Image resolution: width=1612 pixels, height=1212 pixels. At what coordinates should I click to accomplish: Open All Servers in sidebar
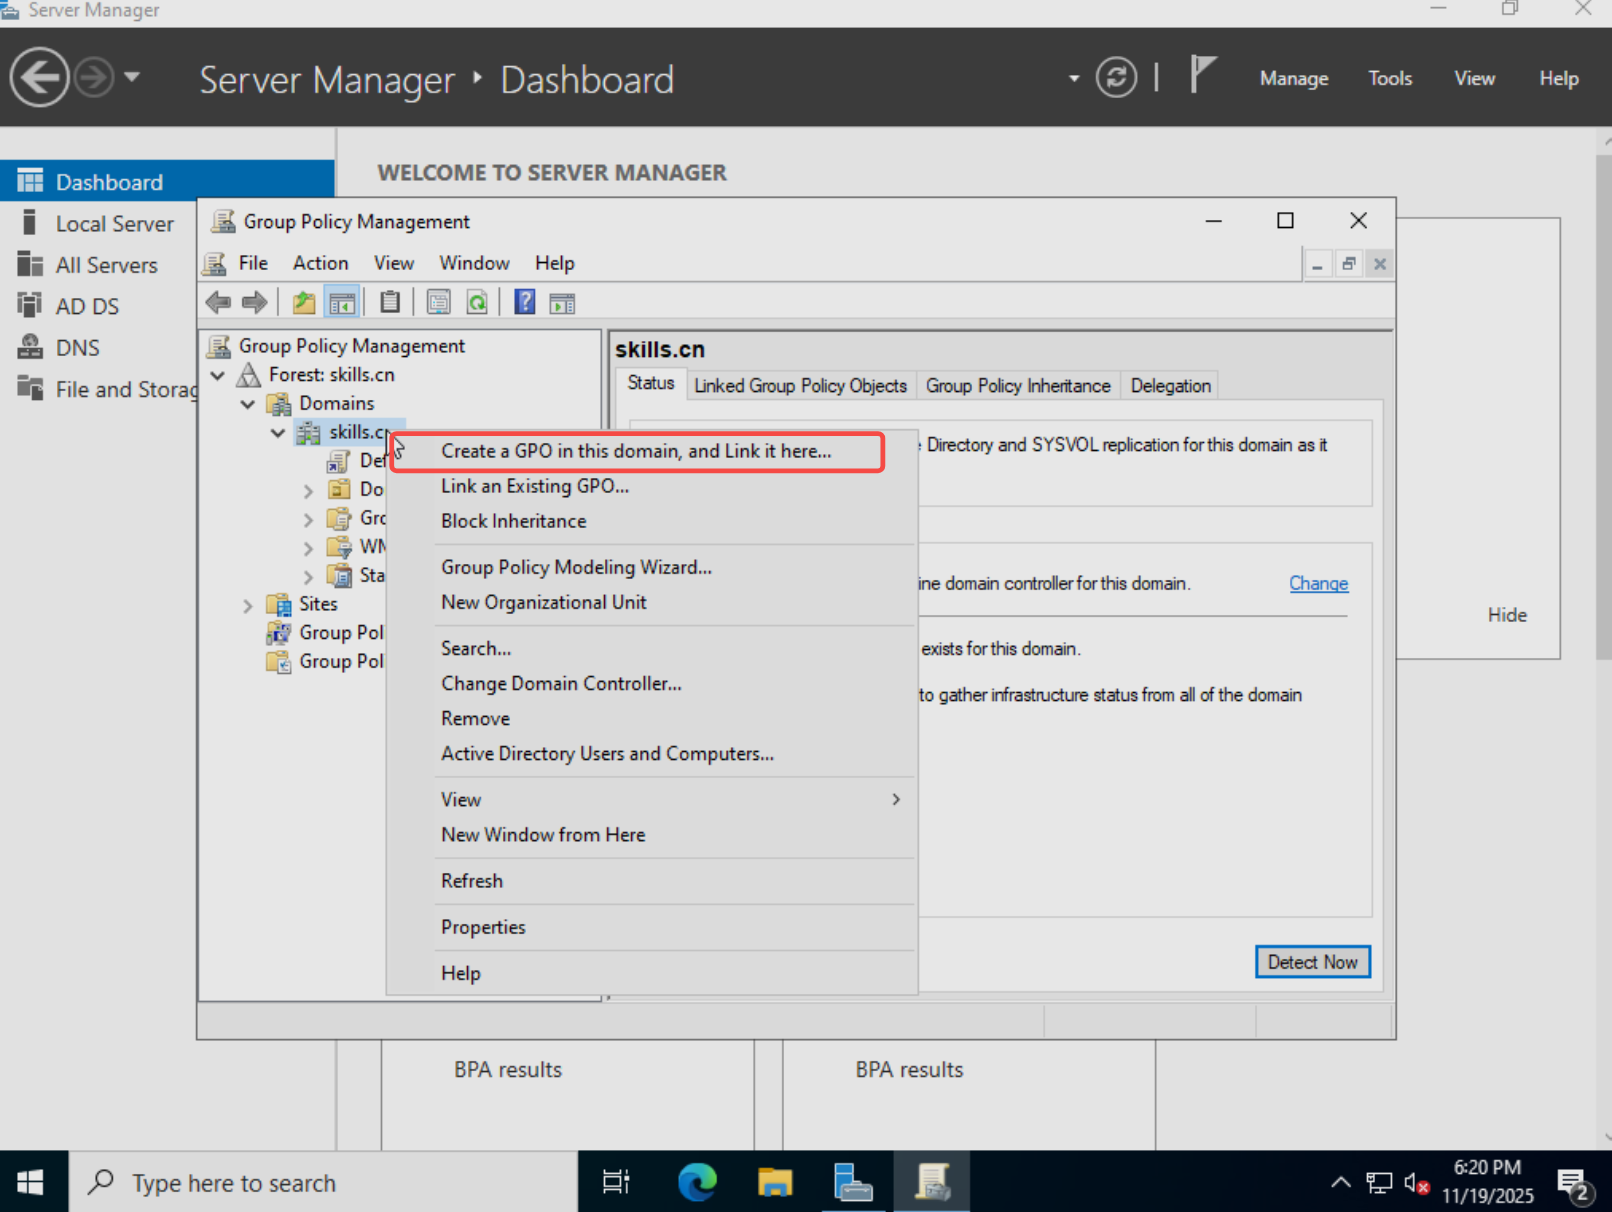(x=106, y=265)
